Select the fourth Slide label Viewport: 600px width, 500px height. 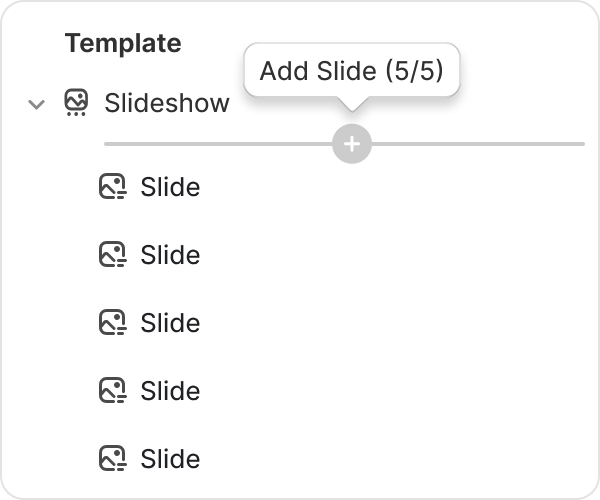(x=170, y=391)
